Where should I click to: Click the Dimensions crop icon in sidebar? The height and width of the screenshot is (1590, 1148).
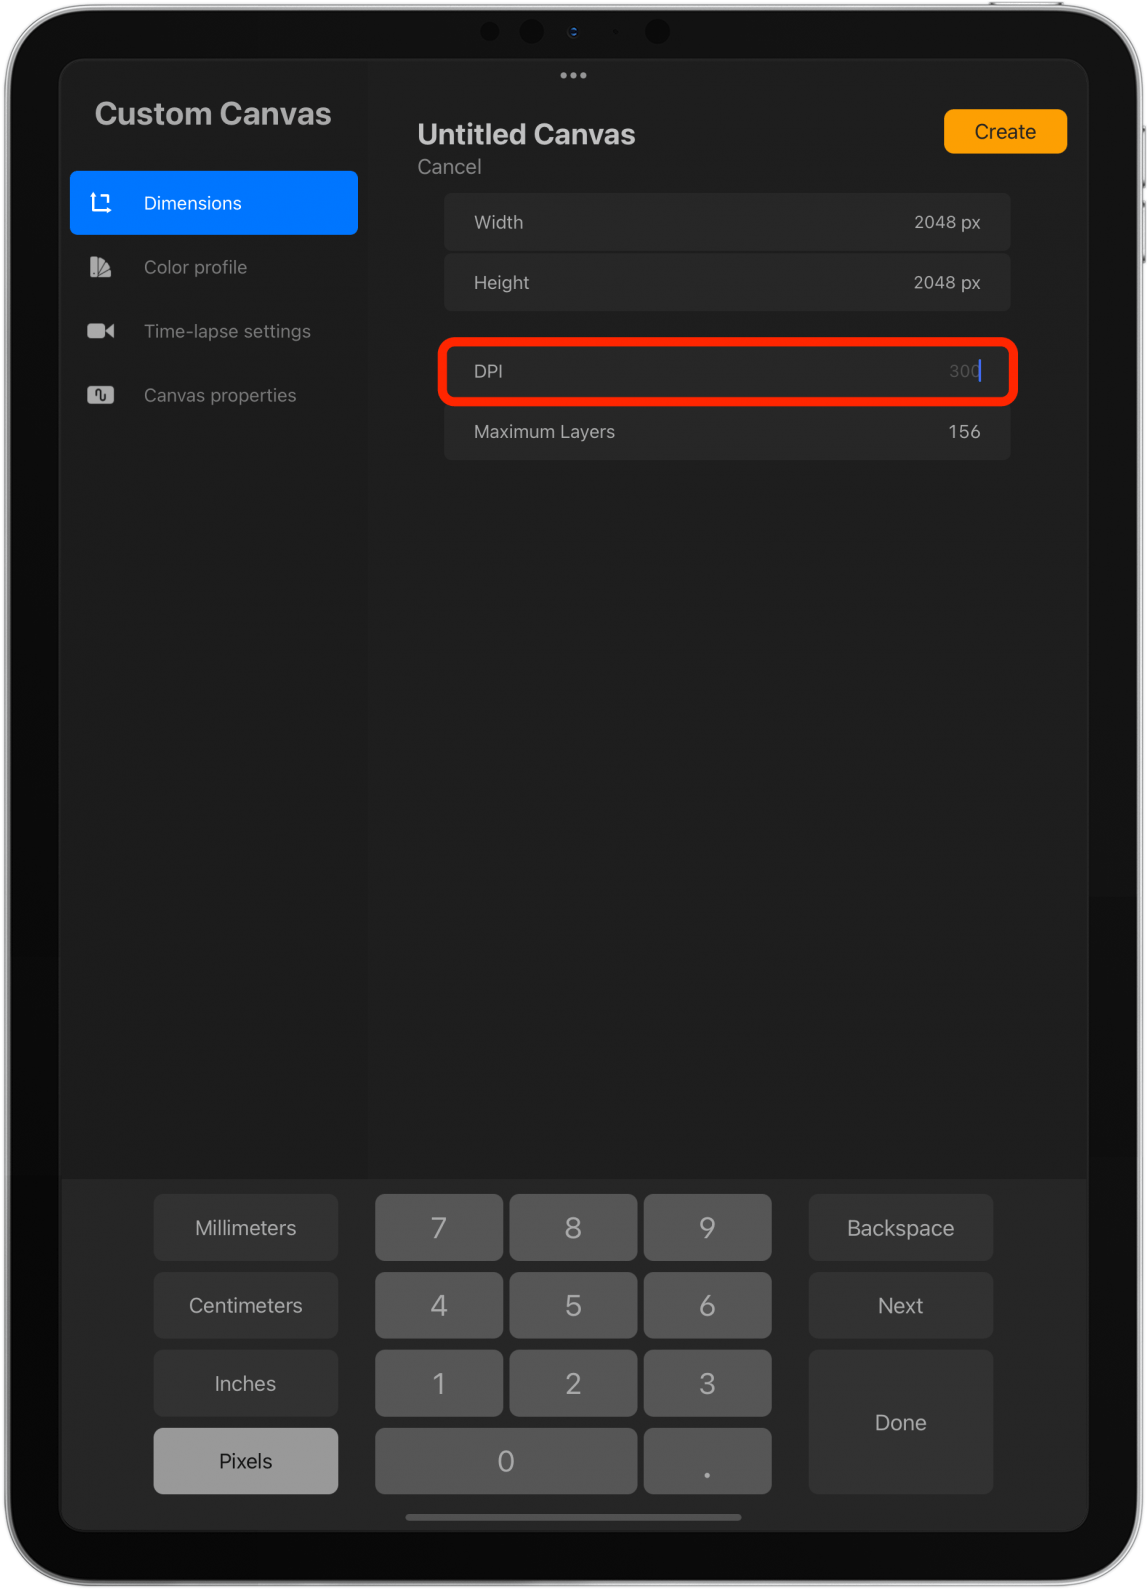pos(101,203)
